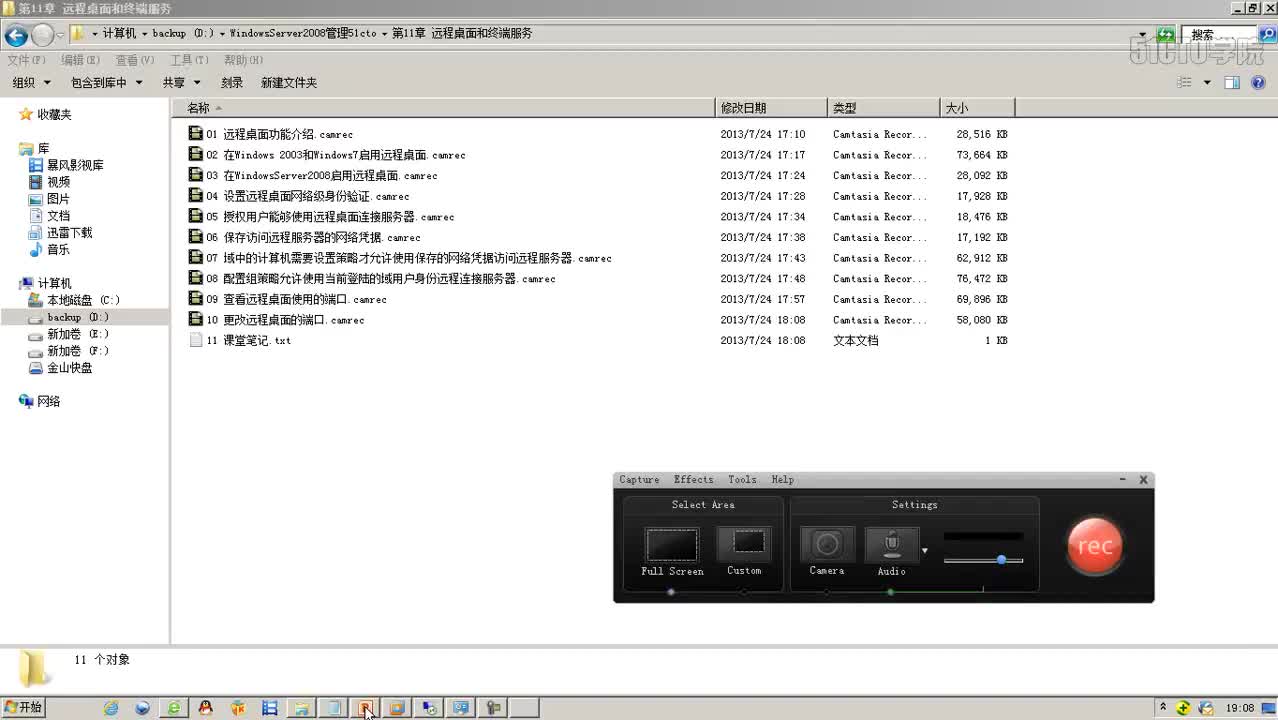The image size is (1278, 720).
Task: Click the Explorer forward navigation arrow
Action: point(42,36)
